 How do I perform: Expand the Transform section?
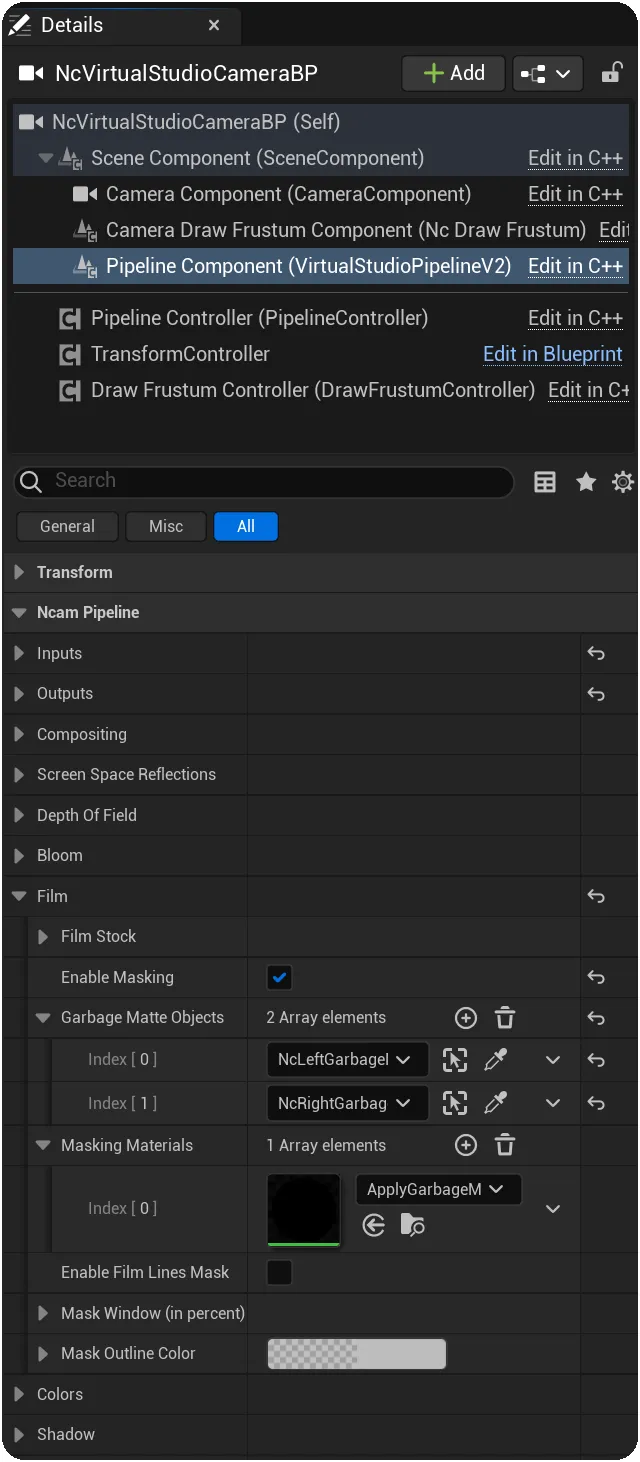click(19, 572)
